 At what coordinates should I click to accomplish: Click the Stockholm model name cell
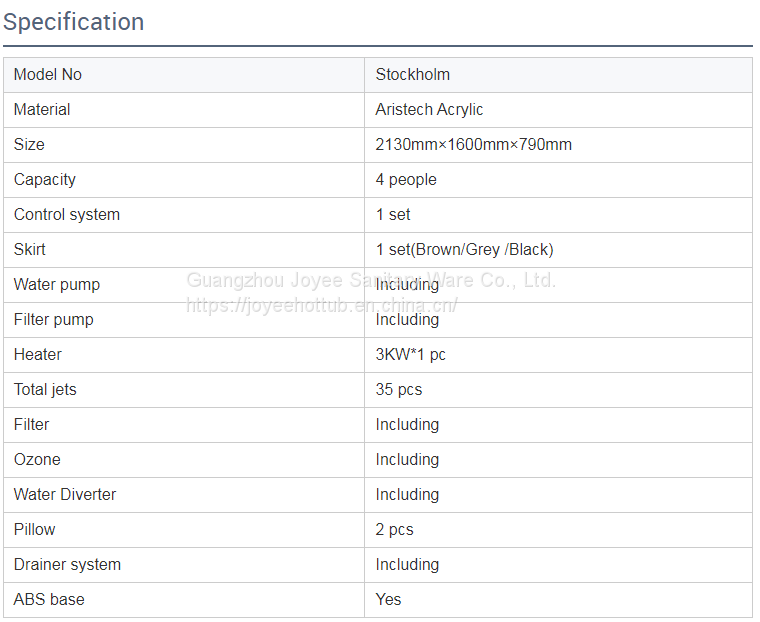tap(413, 75)
